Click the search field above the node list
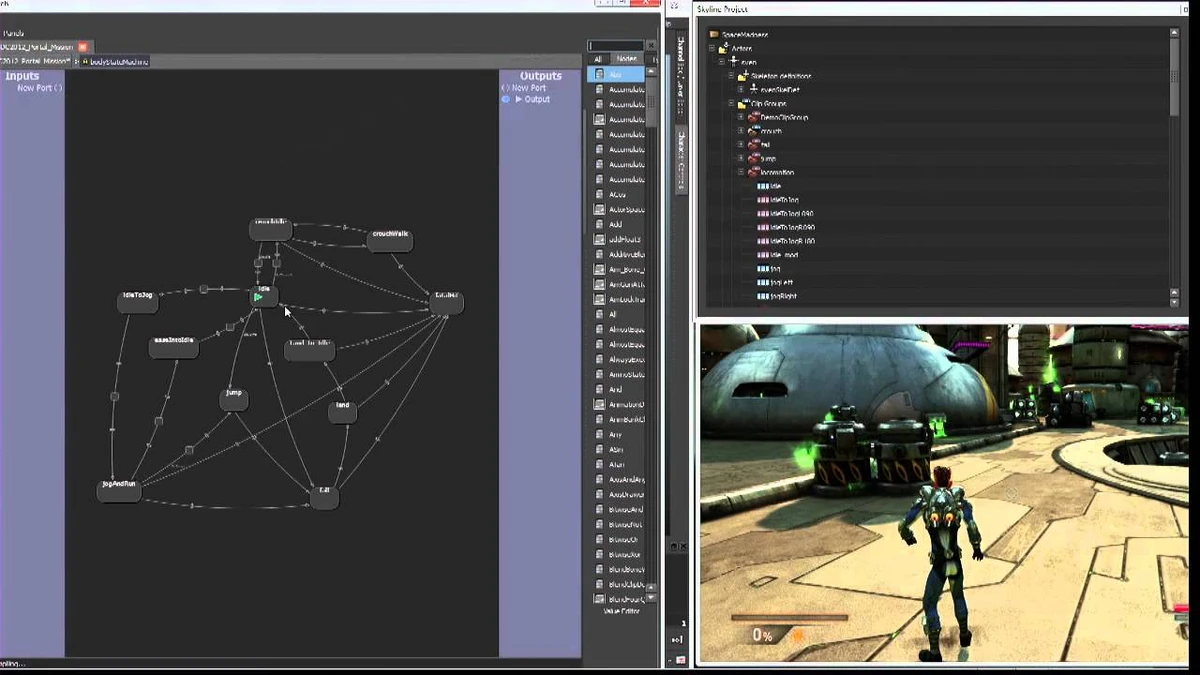1200x675 pixels. coord(615,45)
